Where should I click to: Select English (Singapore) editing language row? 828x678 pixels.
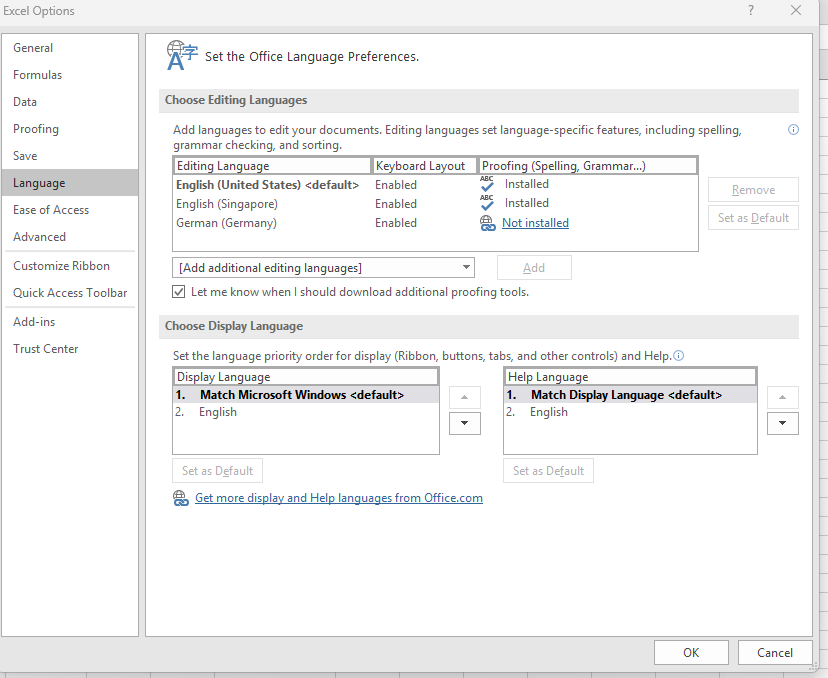[x=435, y=204]
